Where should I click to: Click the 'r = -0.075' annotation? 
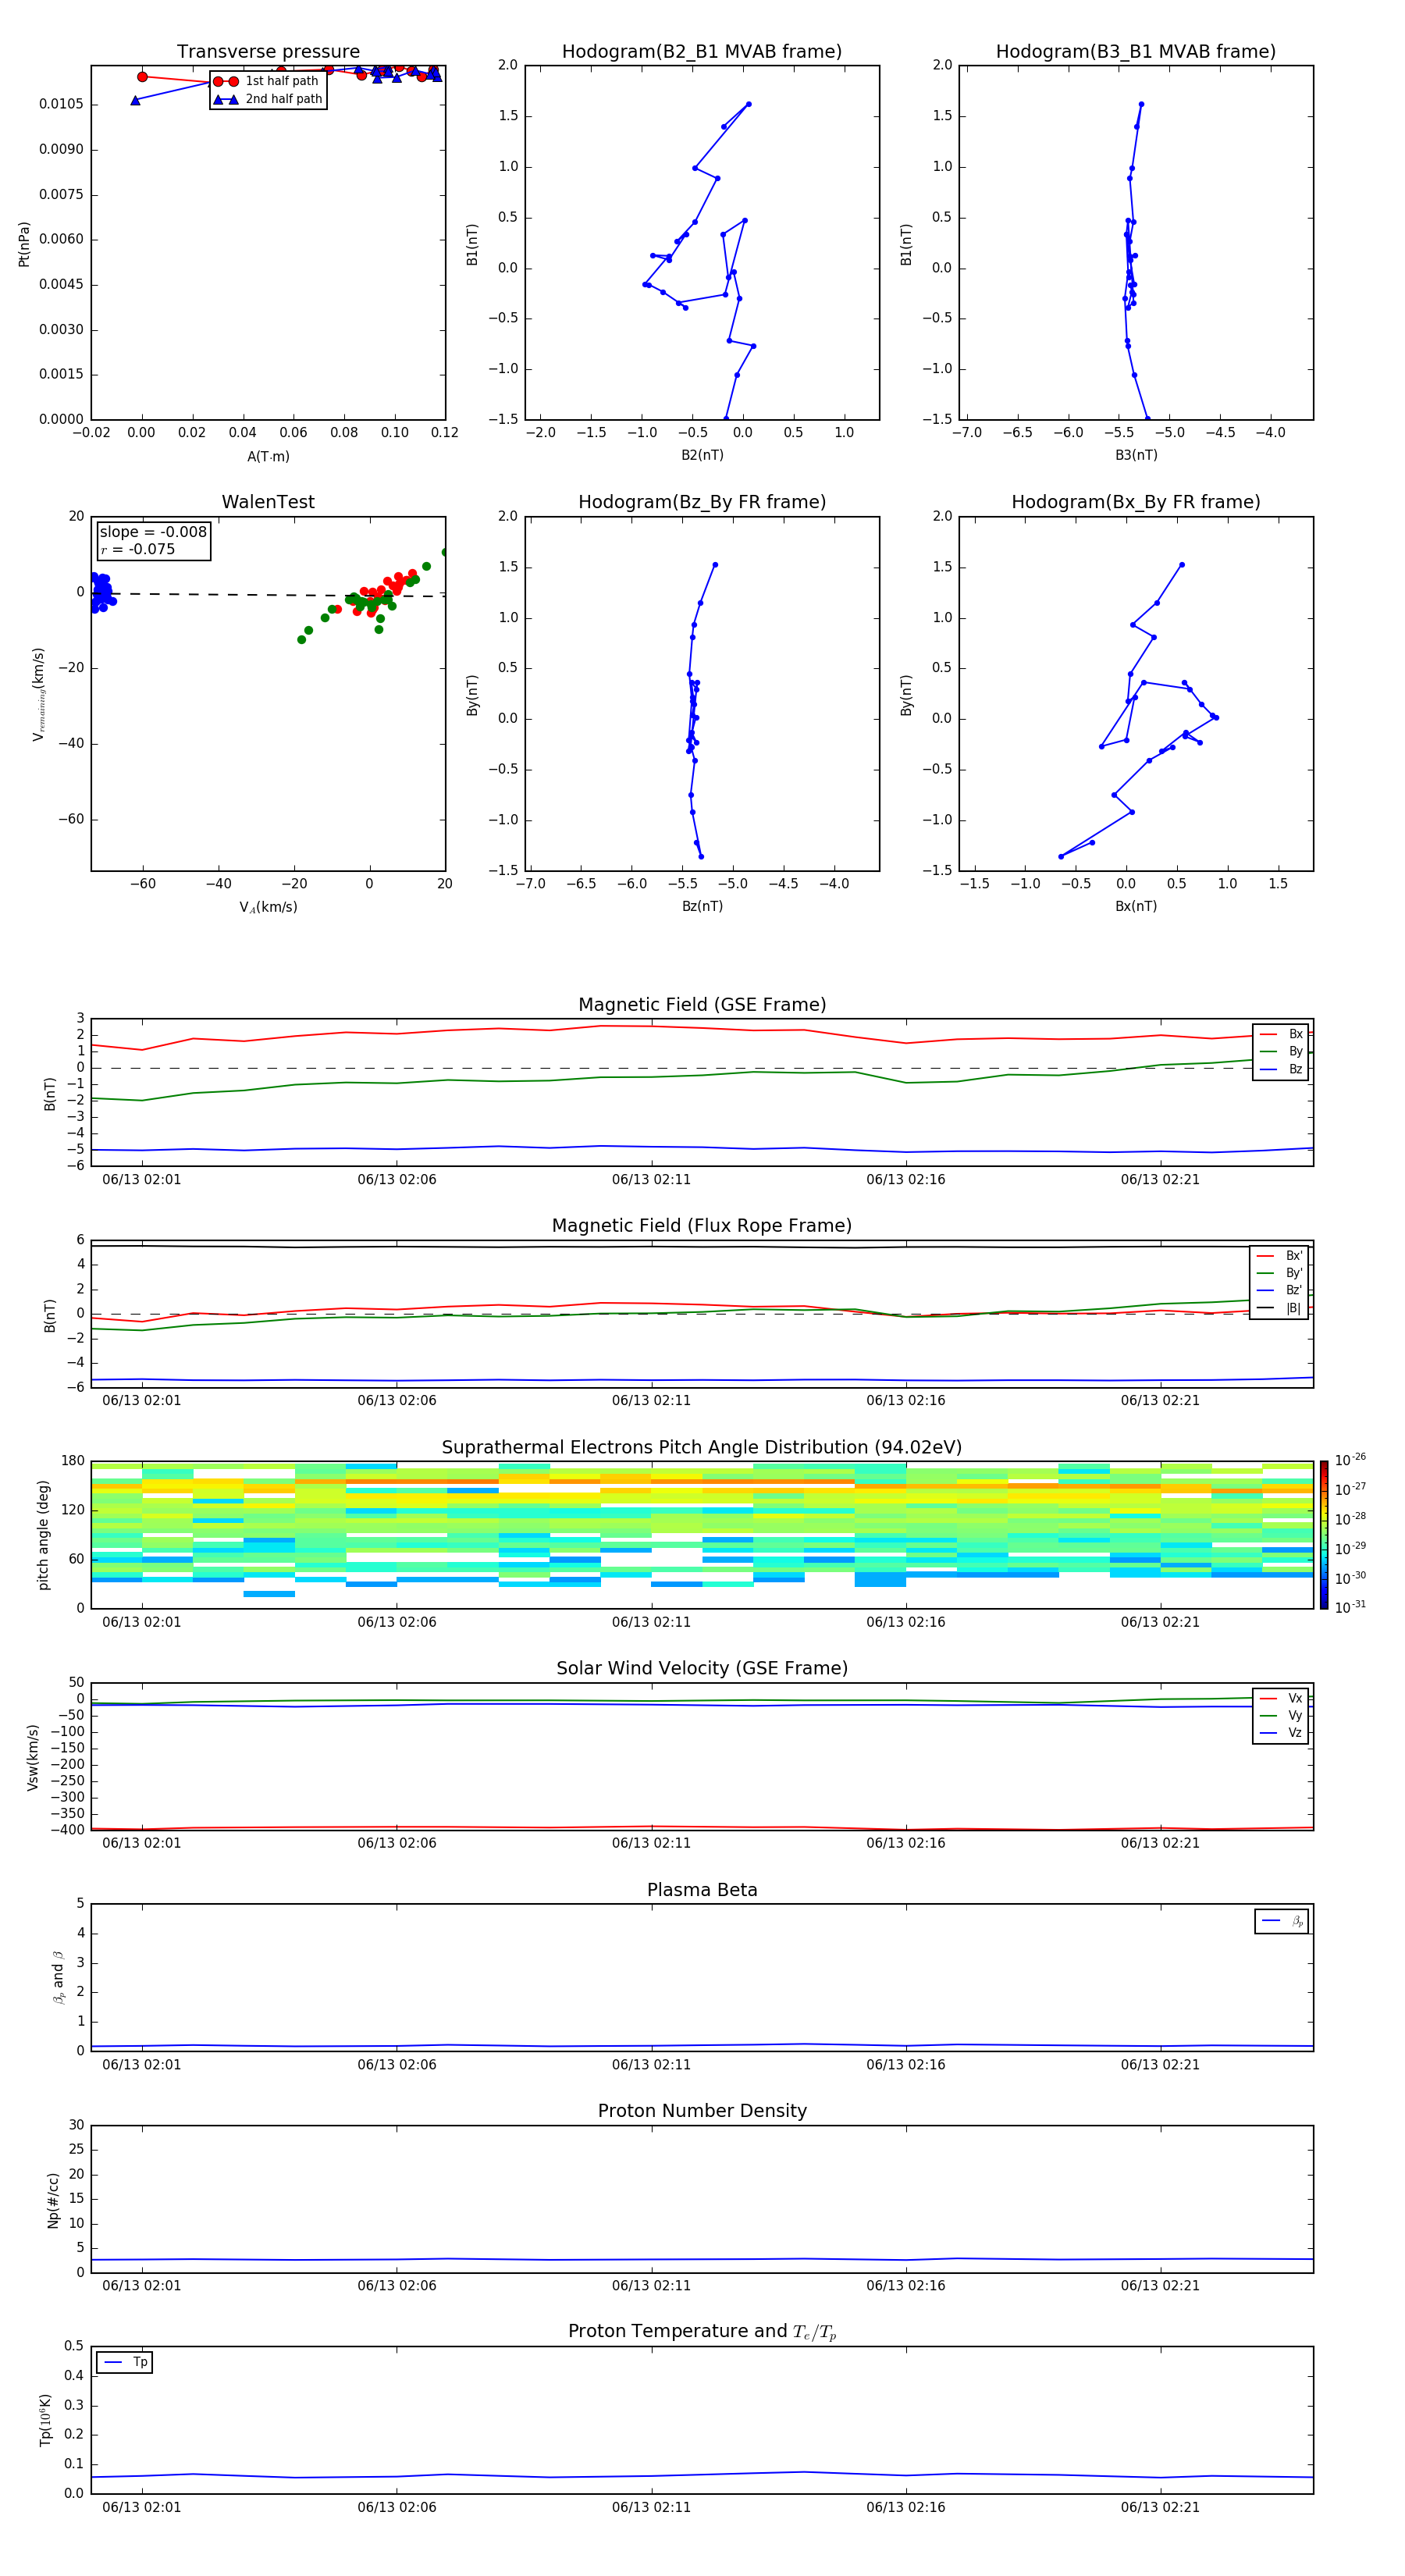coord(138,549)
